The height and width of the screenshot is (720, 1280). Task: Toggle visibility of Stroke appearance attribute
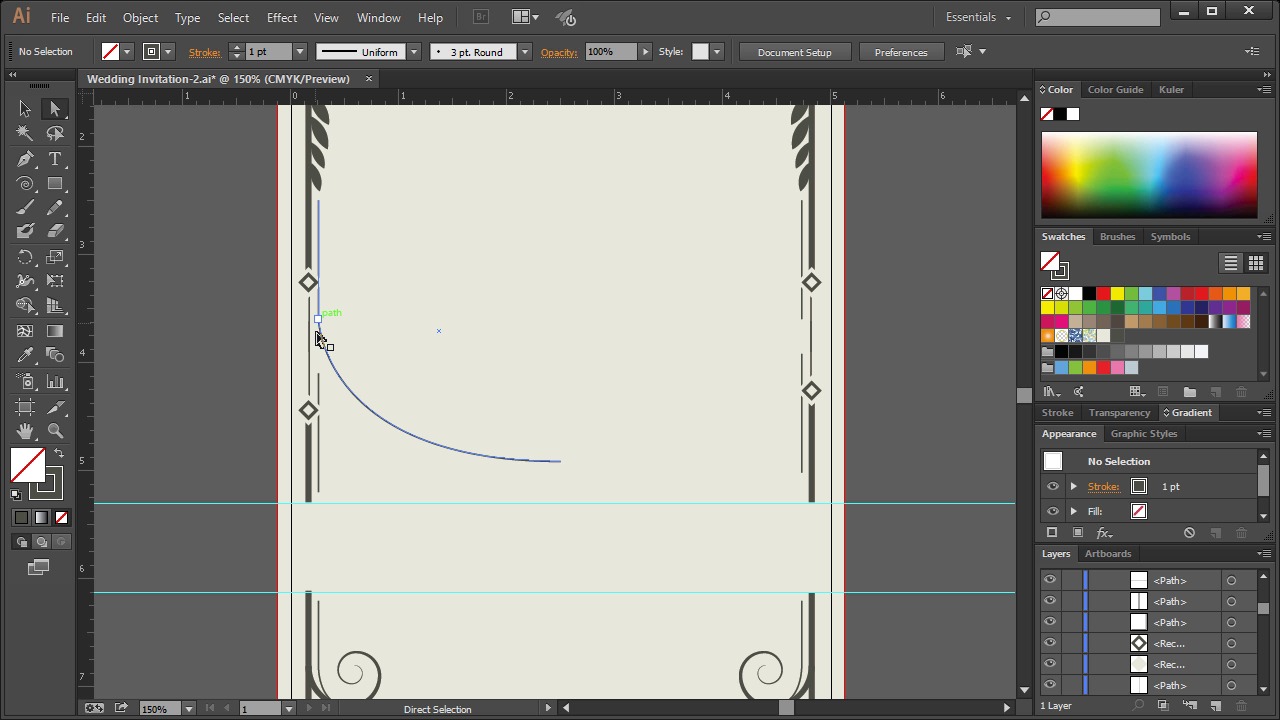[1052, 486]
